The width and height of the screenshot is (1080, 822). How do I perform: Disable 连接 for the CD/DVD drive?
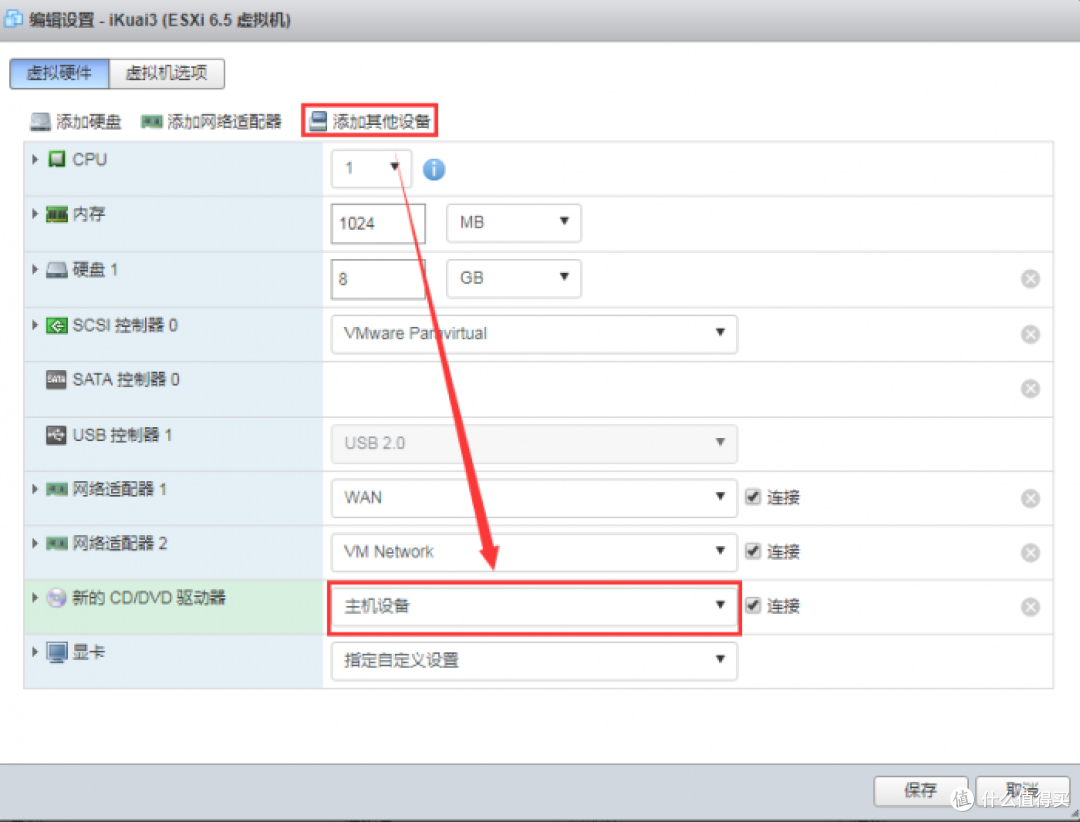[x=753, y=606]
